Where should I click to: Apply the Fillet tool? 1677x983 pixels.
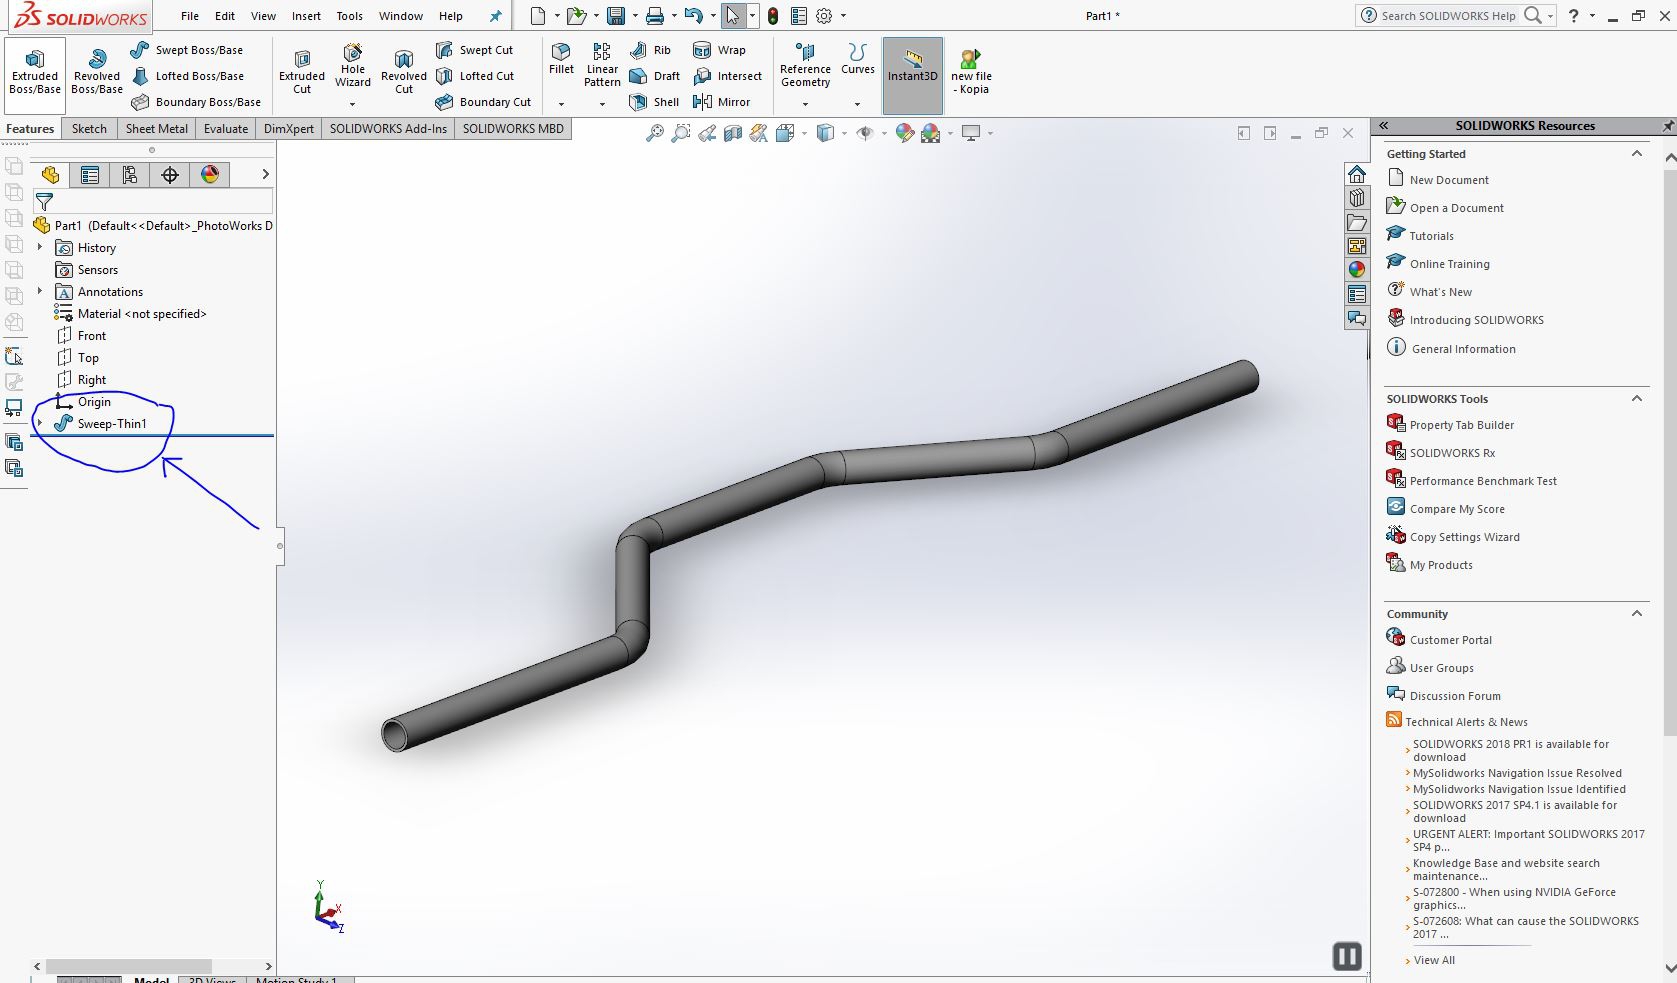click(x=561, y=59)
